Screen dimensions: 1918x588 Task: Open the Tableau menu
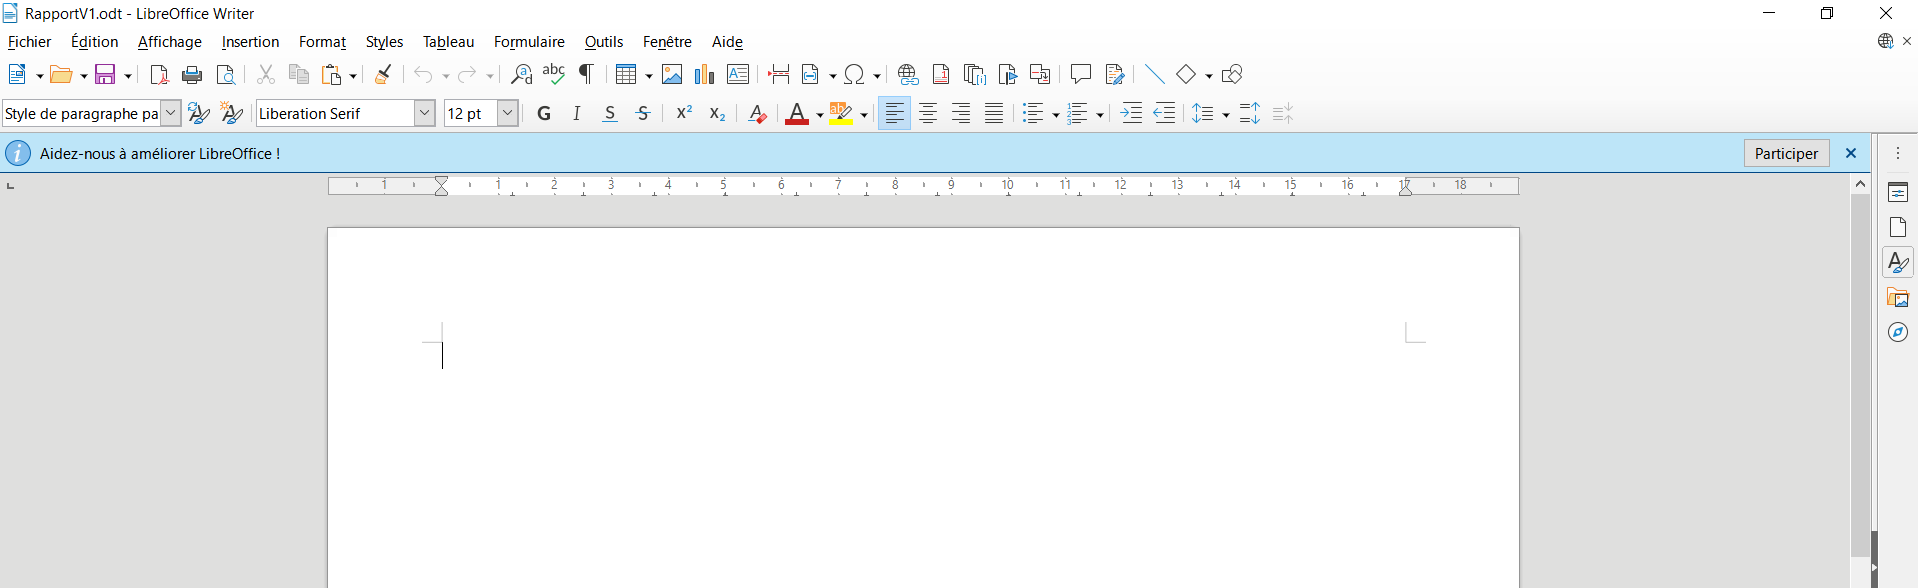tap(448, 42)
